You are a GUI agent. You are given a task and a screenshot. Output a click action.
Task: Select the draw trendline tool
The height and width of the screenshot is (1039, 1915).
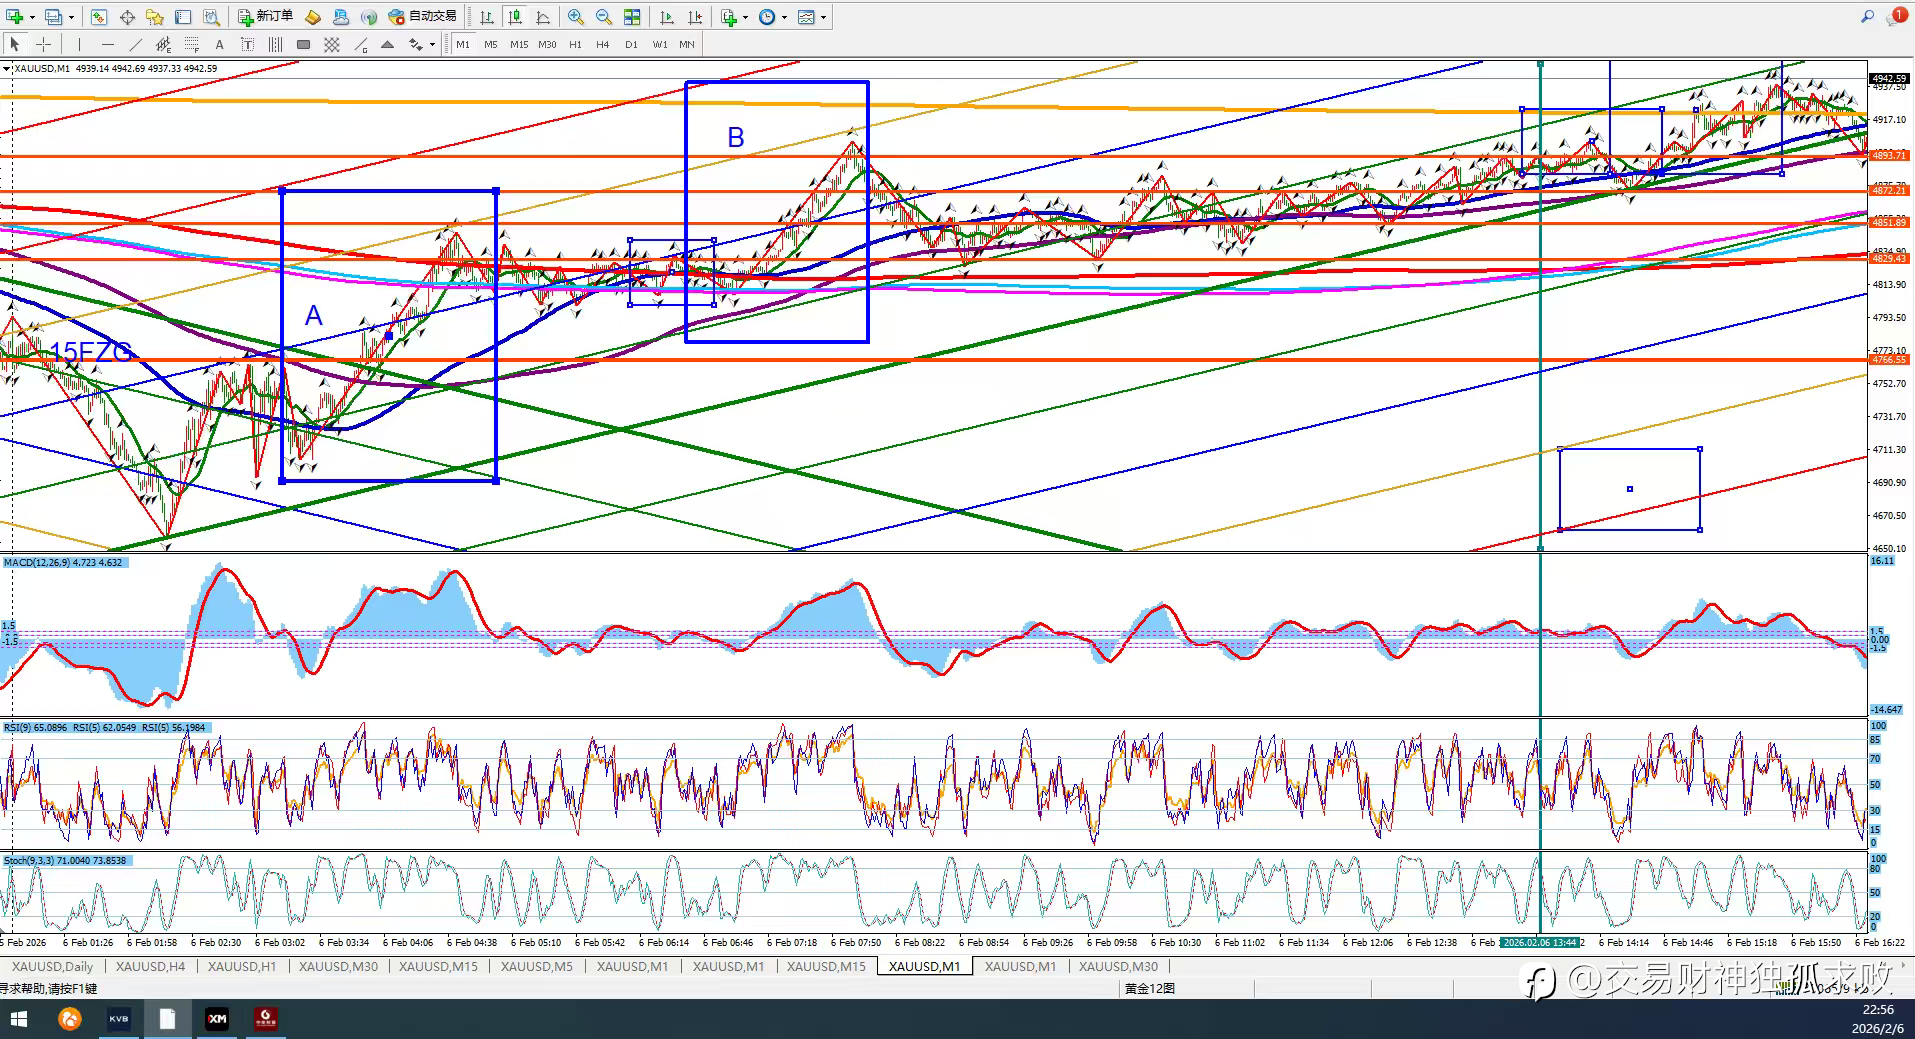coord(135,44)
